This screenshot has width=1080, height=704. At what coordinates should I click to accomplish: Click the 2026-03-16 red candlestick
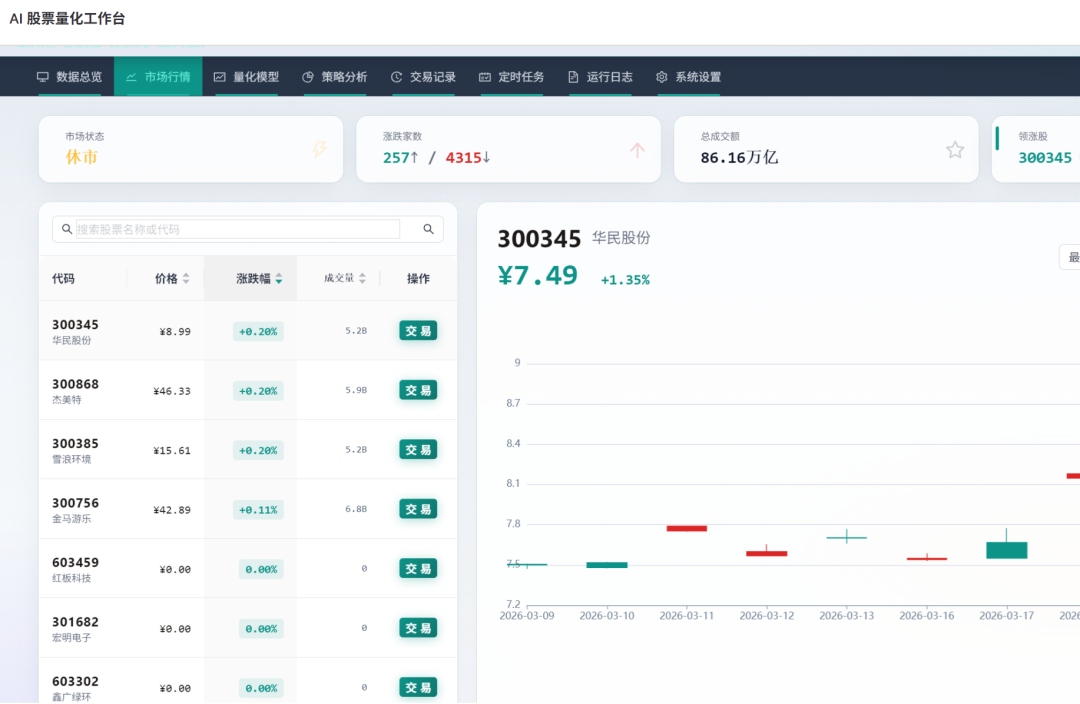[927, 558]
